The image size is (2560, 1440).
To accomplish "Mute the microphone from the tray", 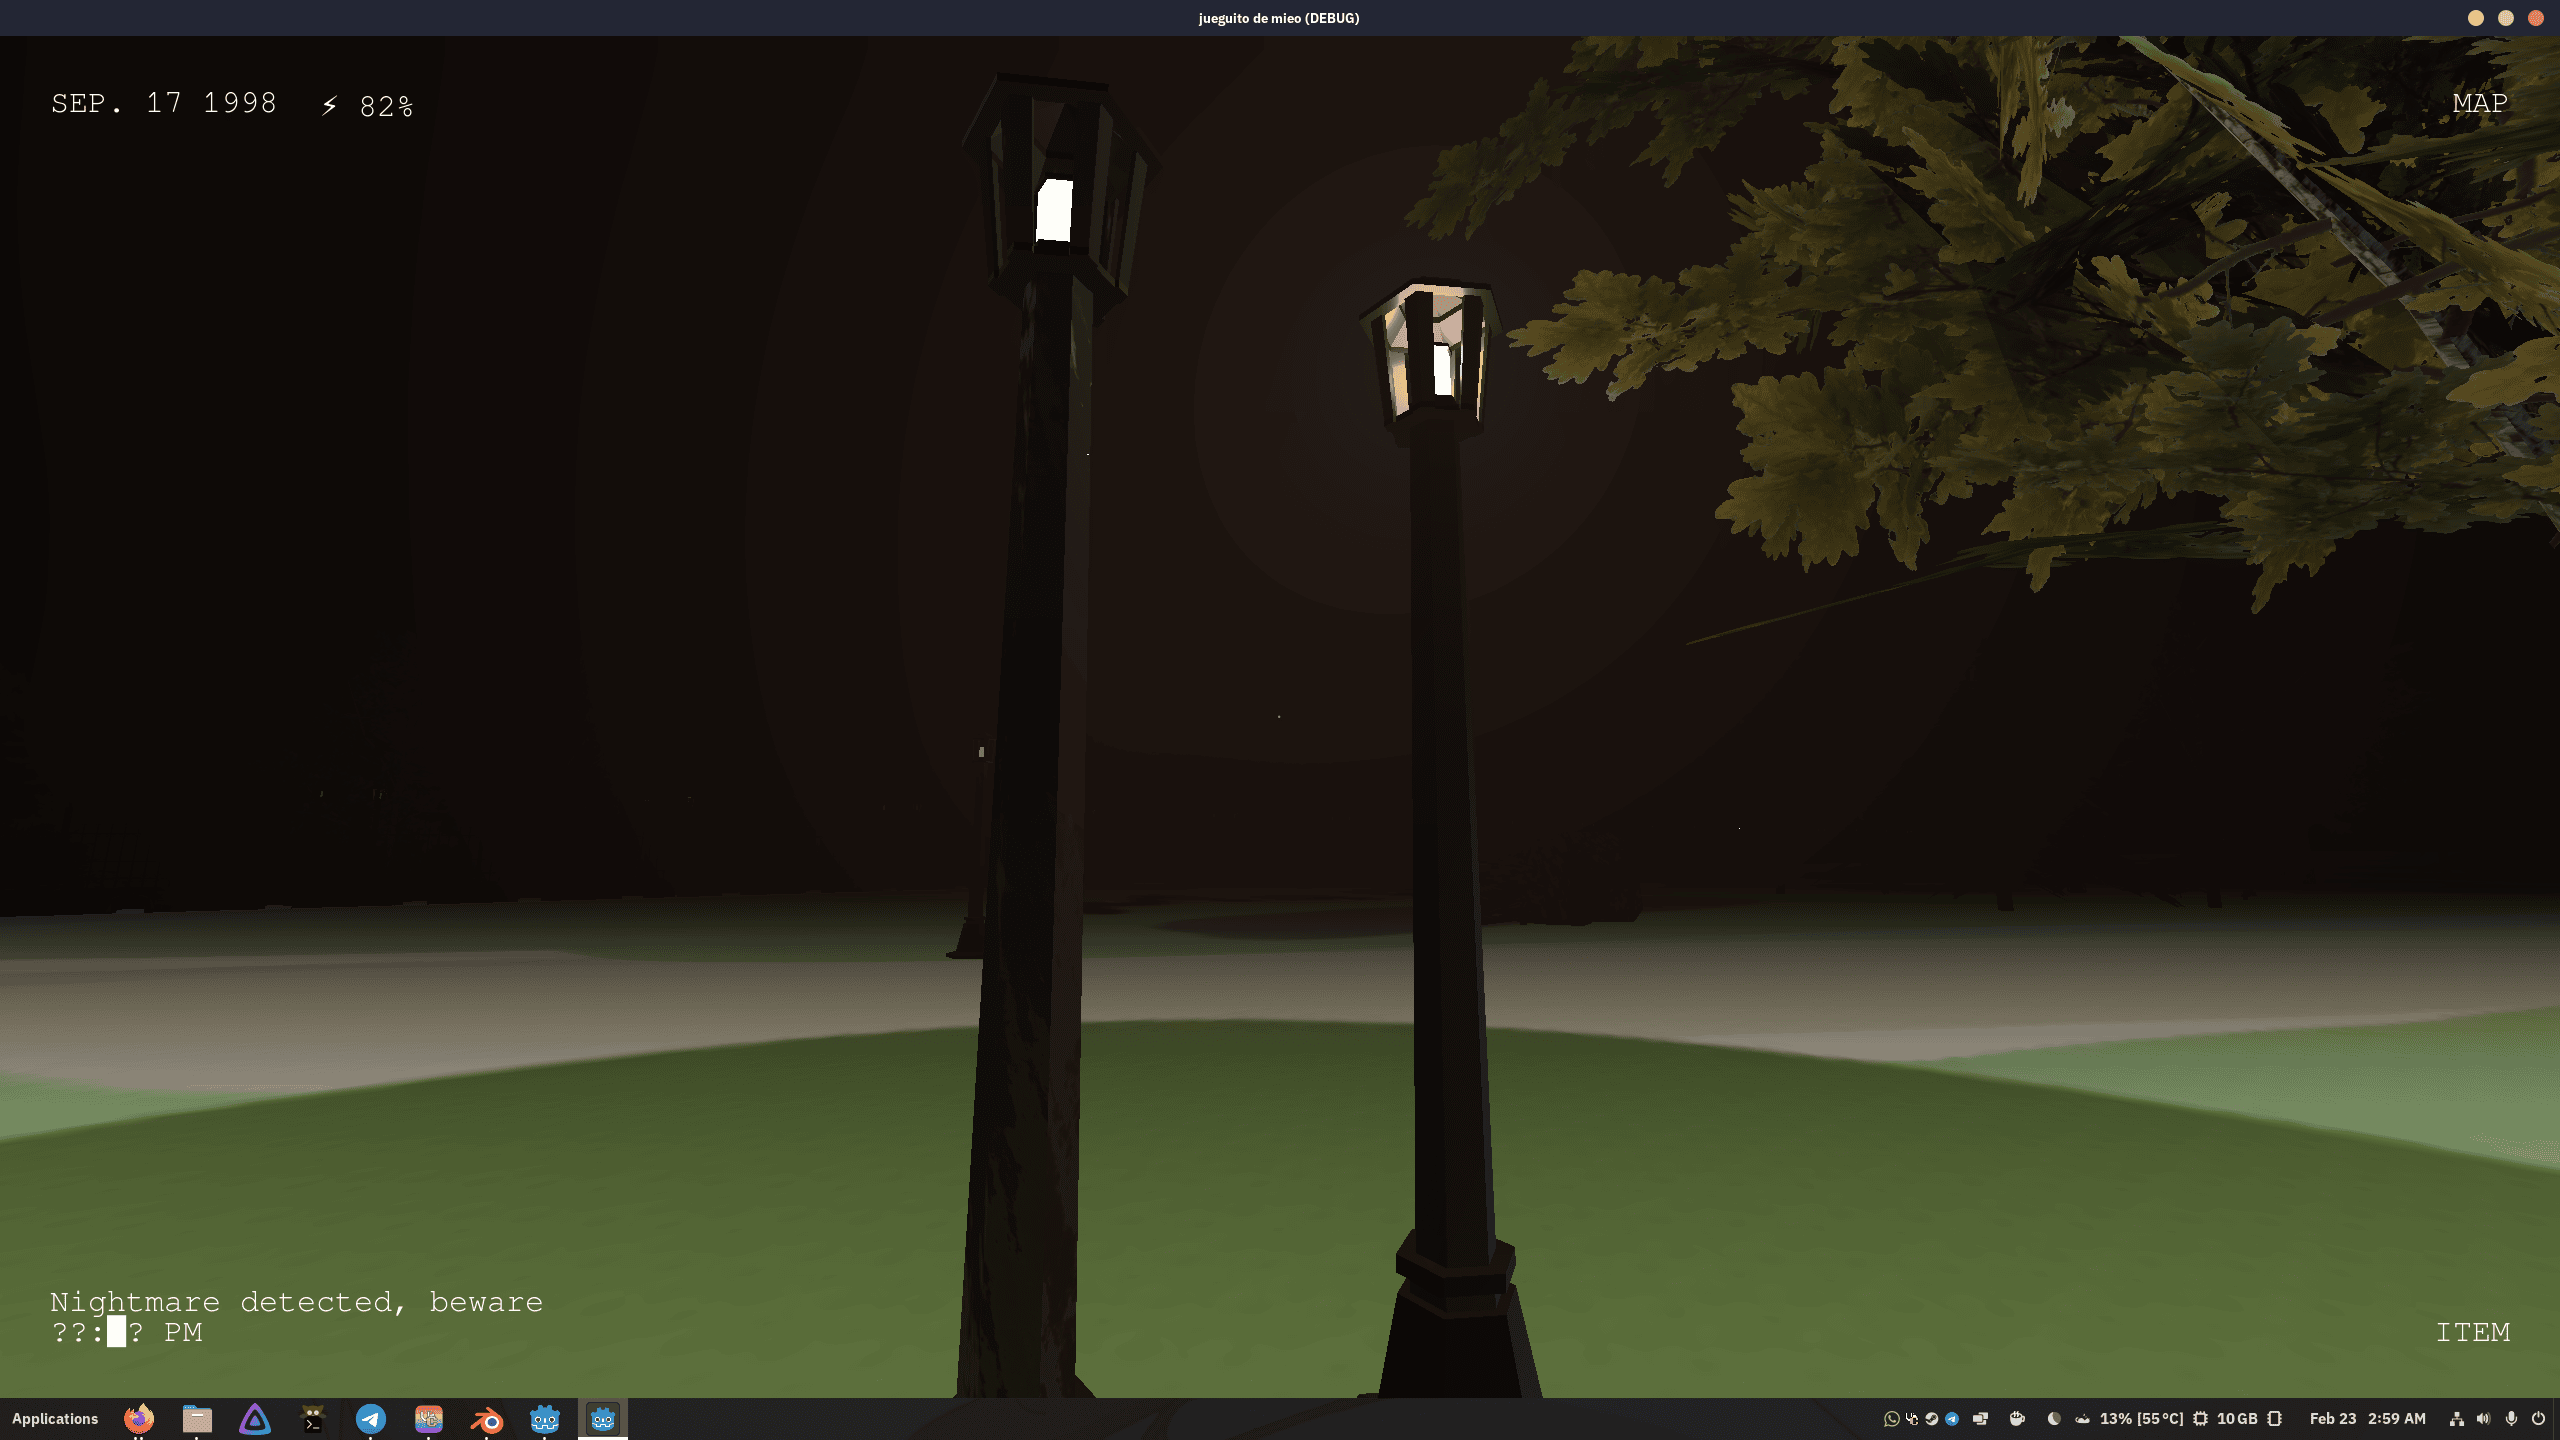I will click(2511, 1419).
